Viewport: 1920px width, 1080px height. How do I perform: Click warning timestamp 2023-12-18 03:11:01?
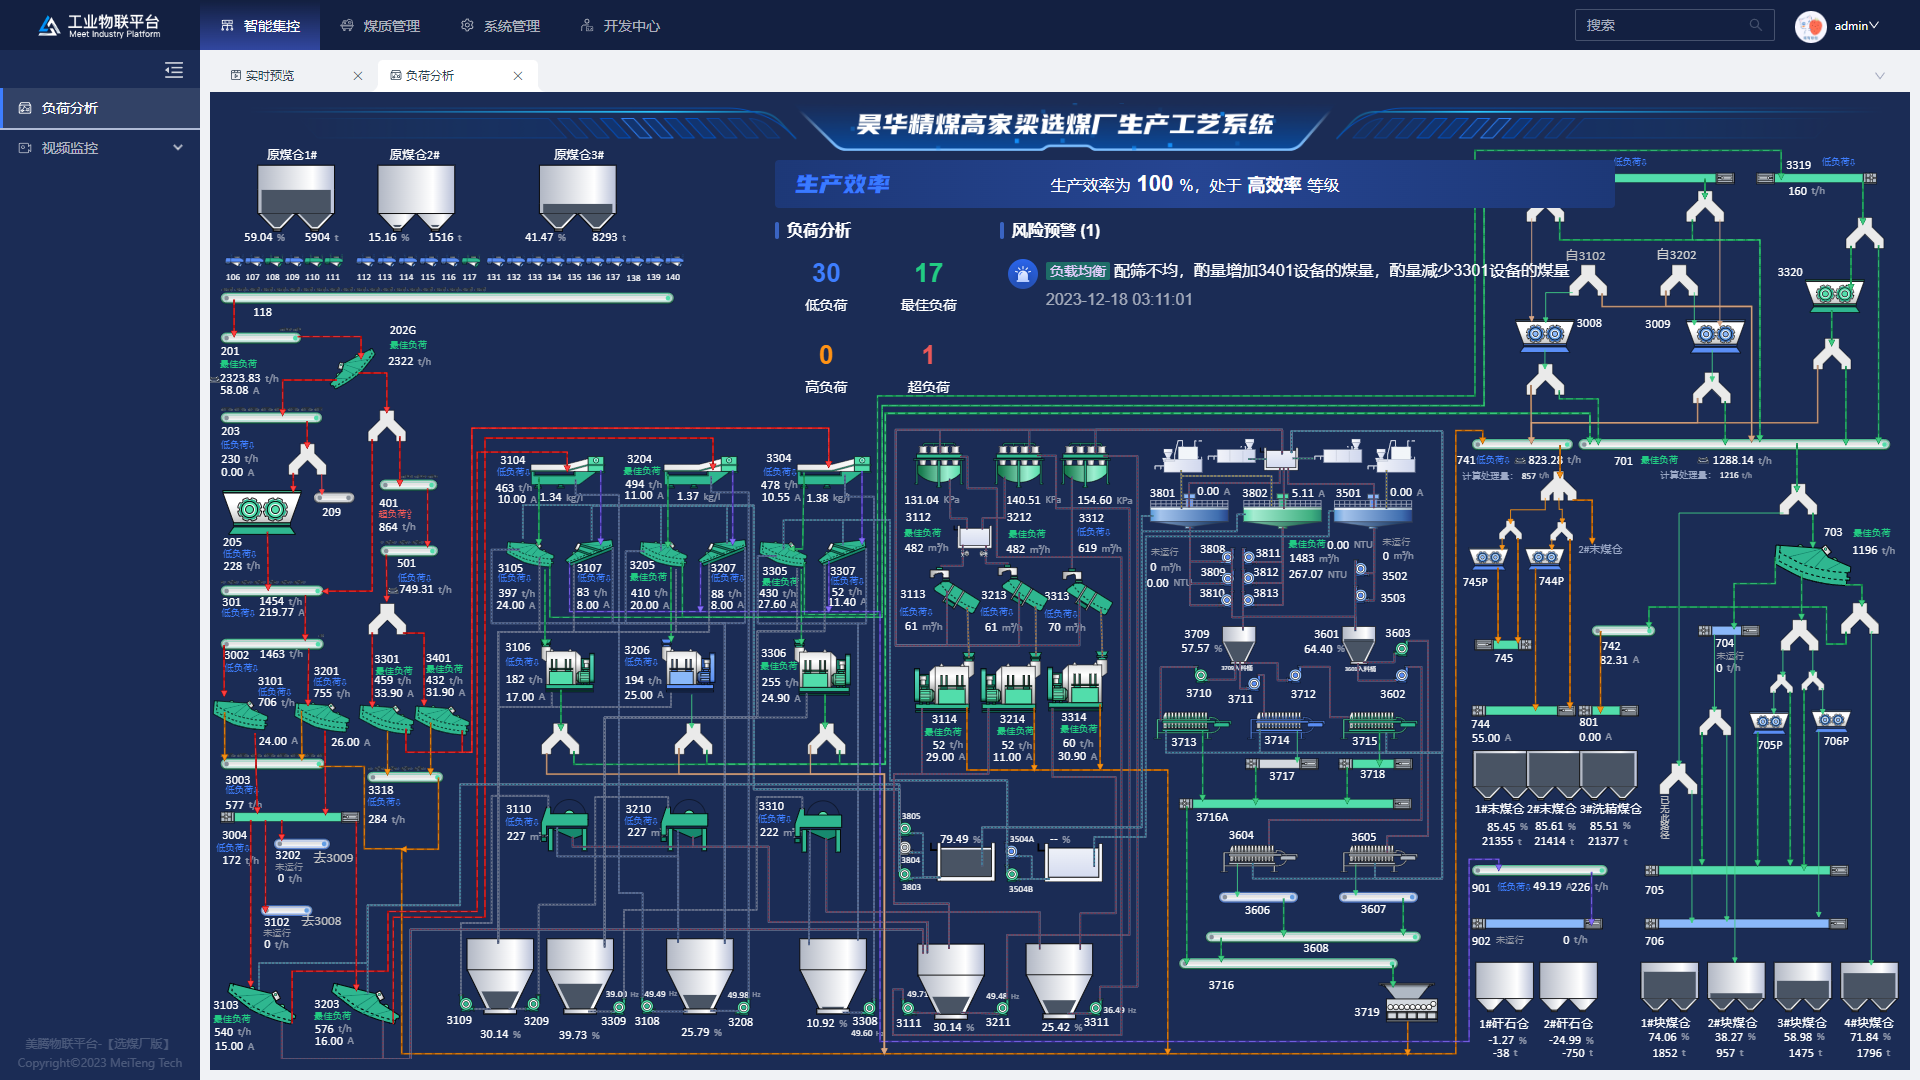(x=1119, y=300)
